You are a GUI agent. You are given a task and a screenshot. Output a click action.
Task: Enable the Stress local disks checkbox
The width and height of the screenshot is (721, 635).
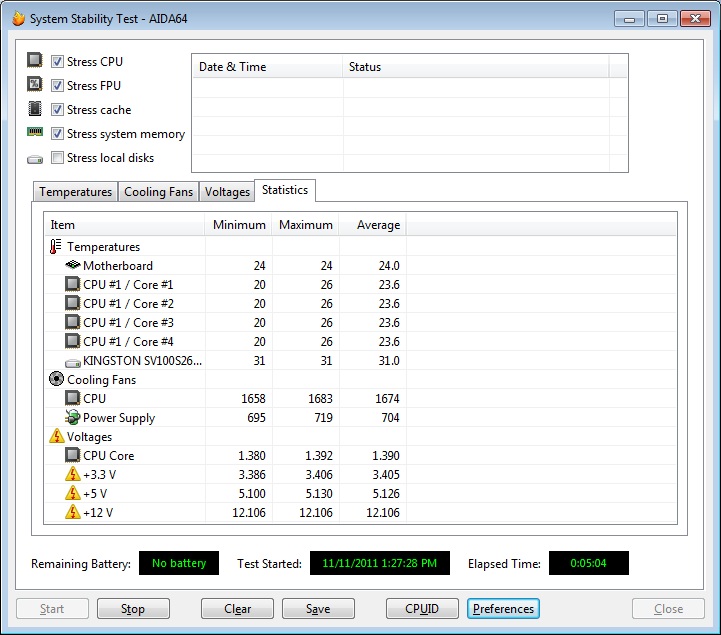pos(57,158)
